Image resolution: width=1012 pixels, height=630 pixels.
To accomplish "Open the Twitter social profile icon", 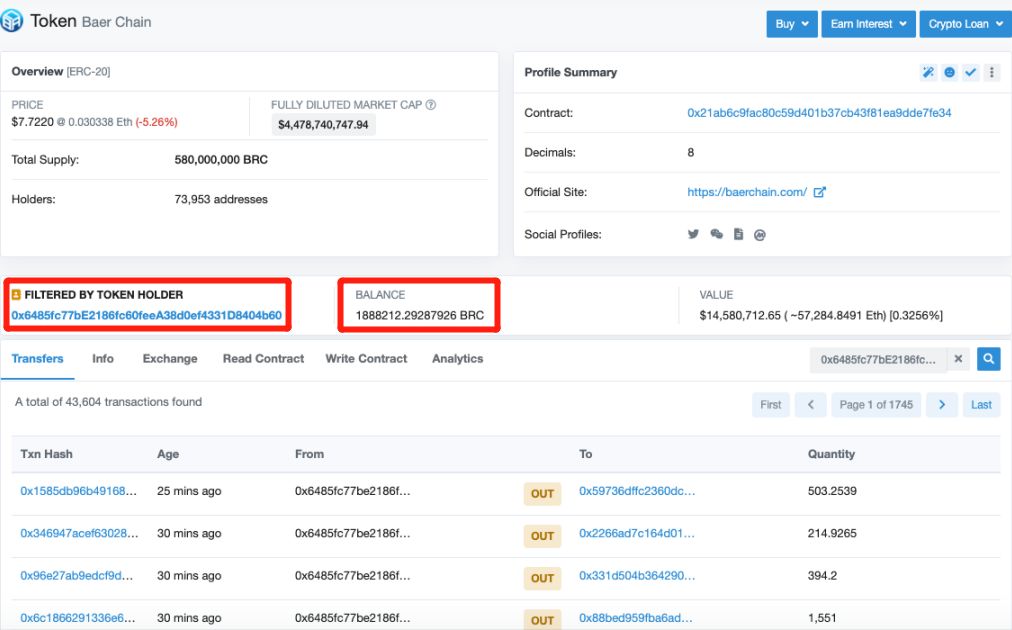I will point(693,234).
